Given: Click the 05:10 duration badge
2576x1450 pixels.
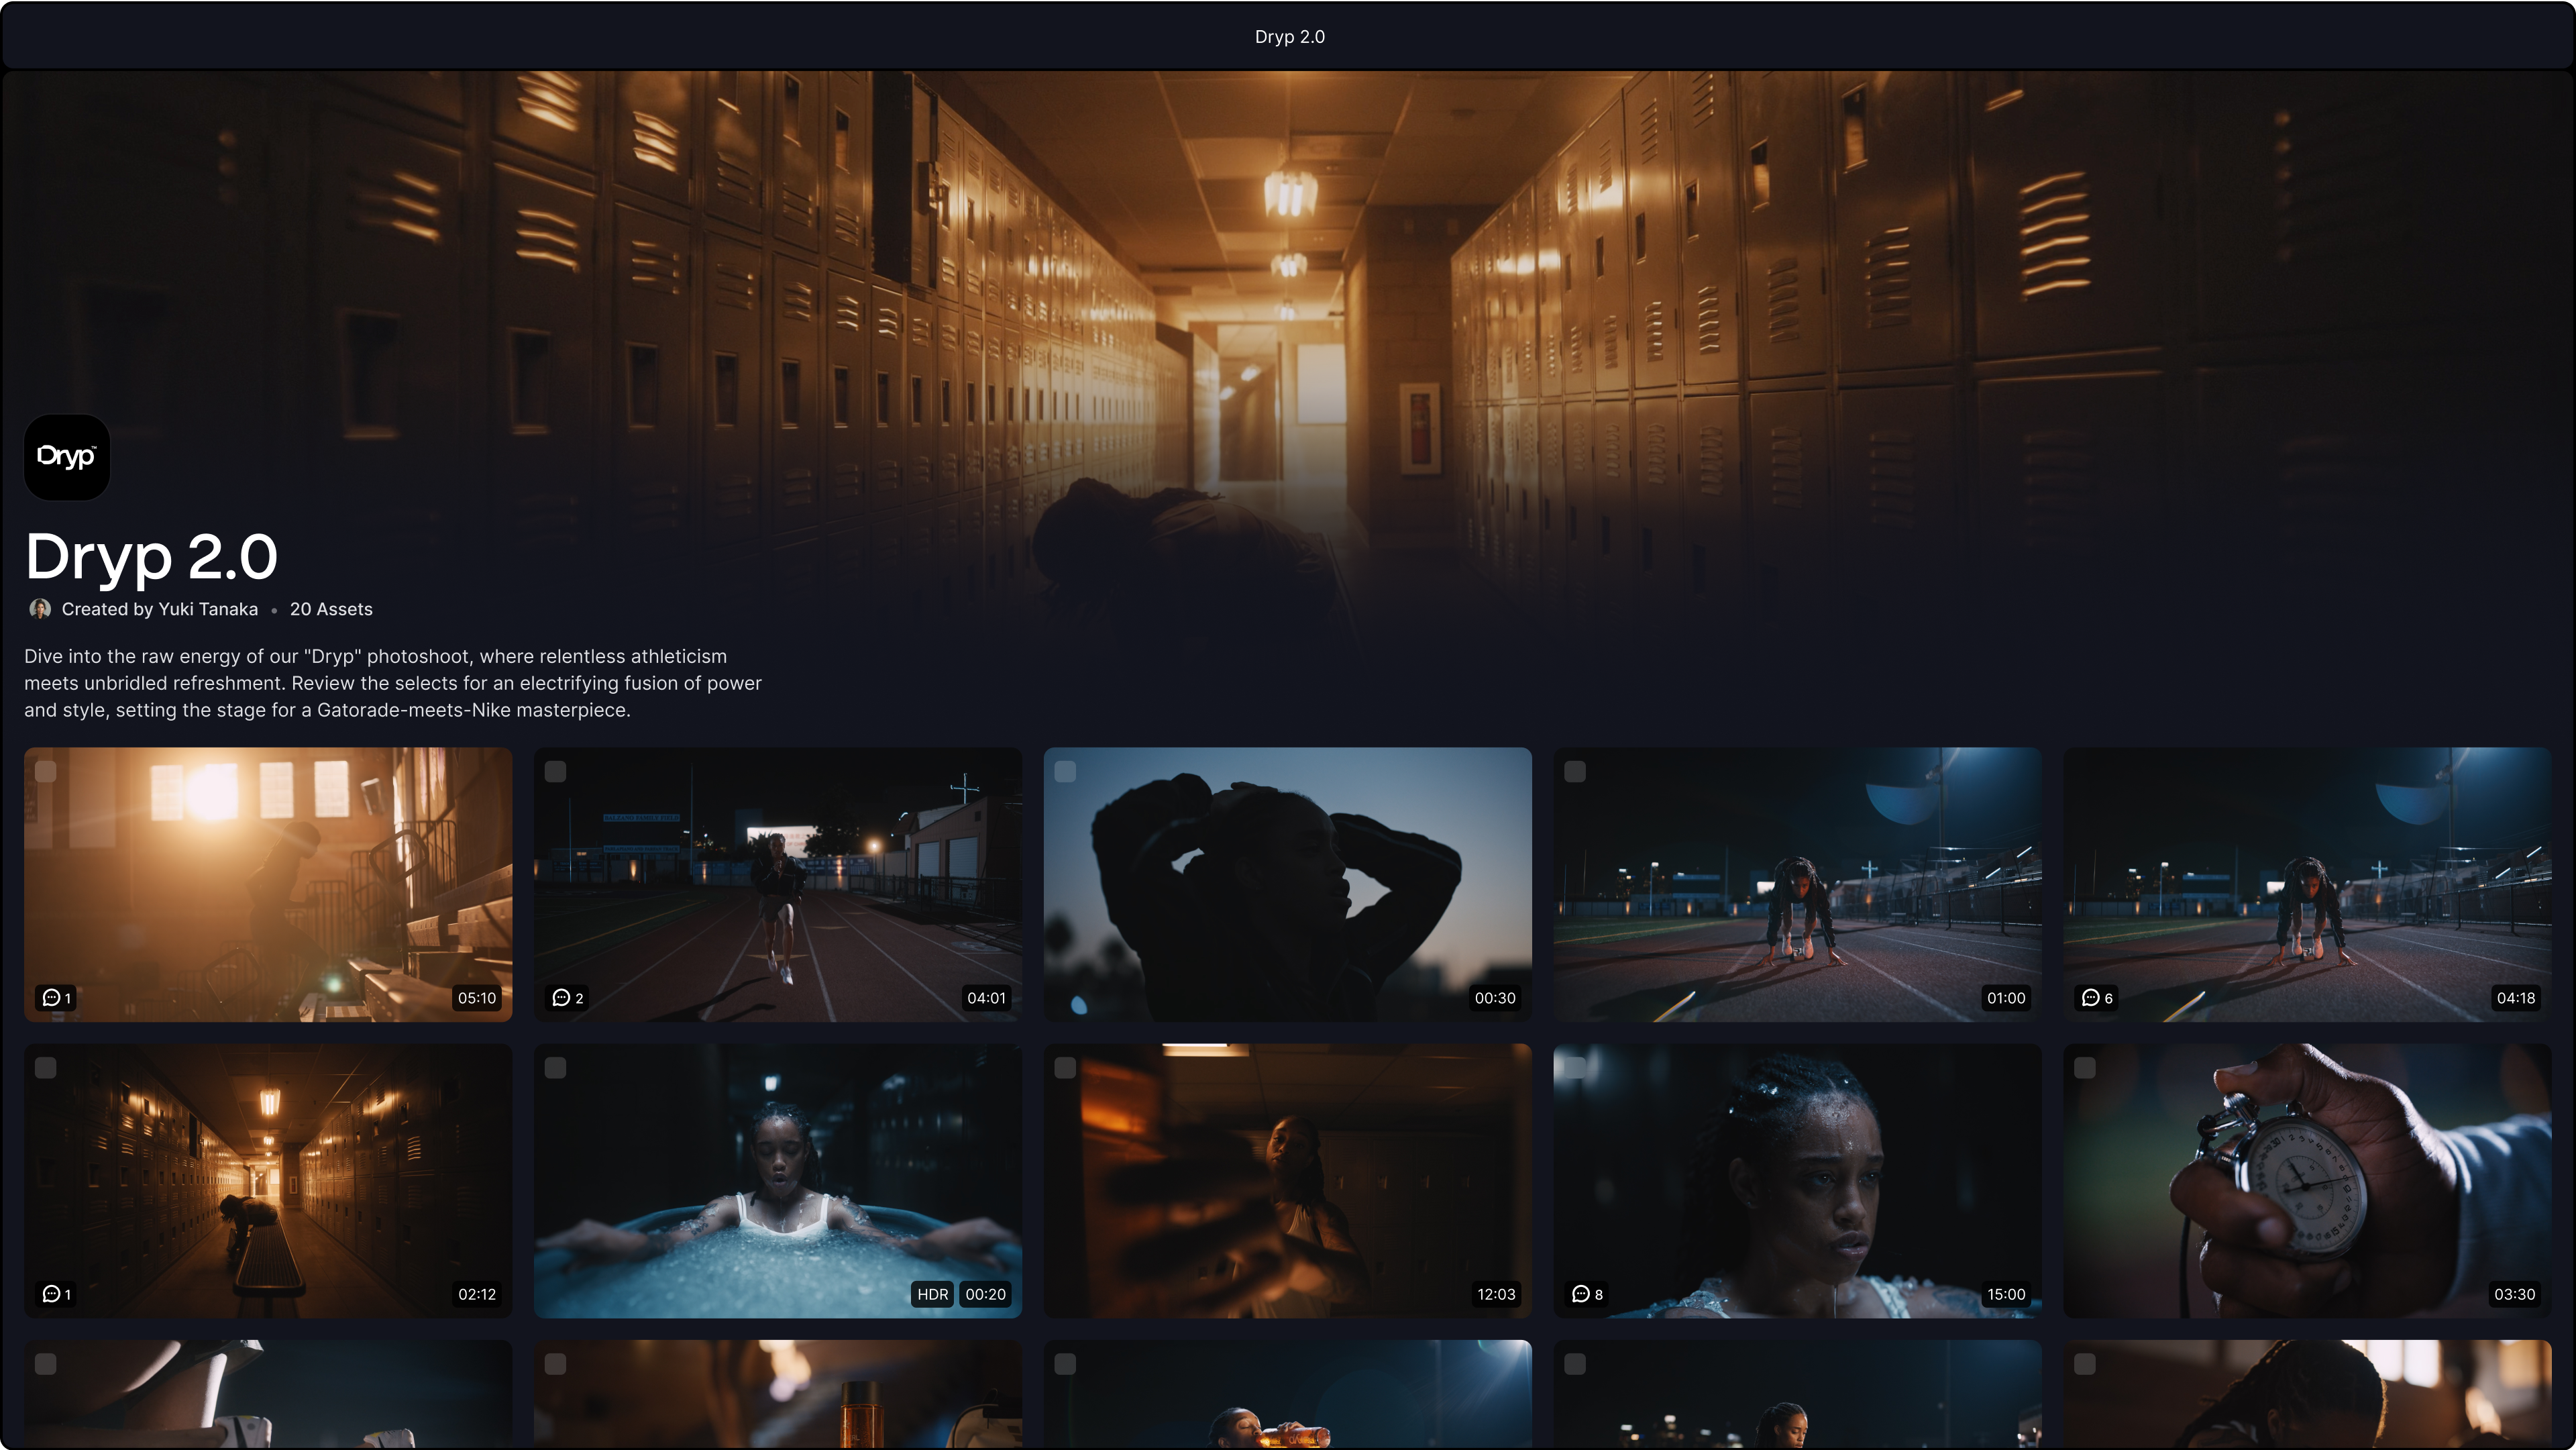Looking at the screenshot, I should coord(477,998).
